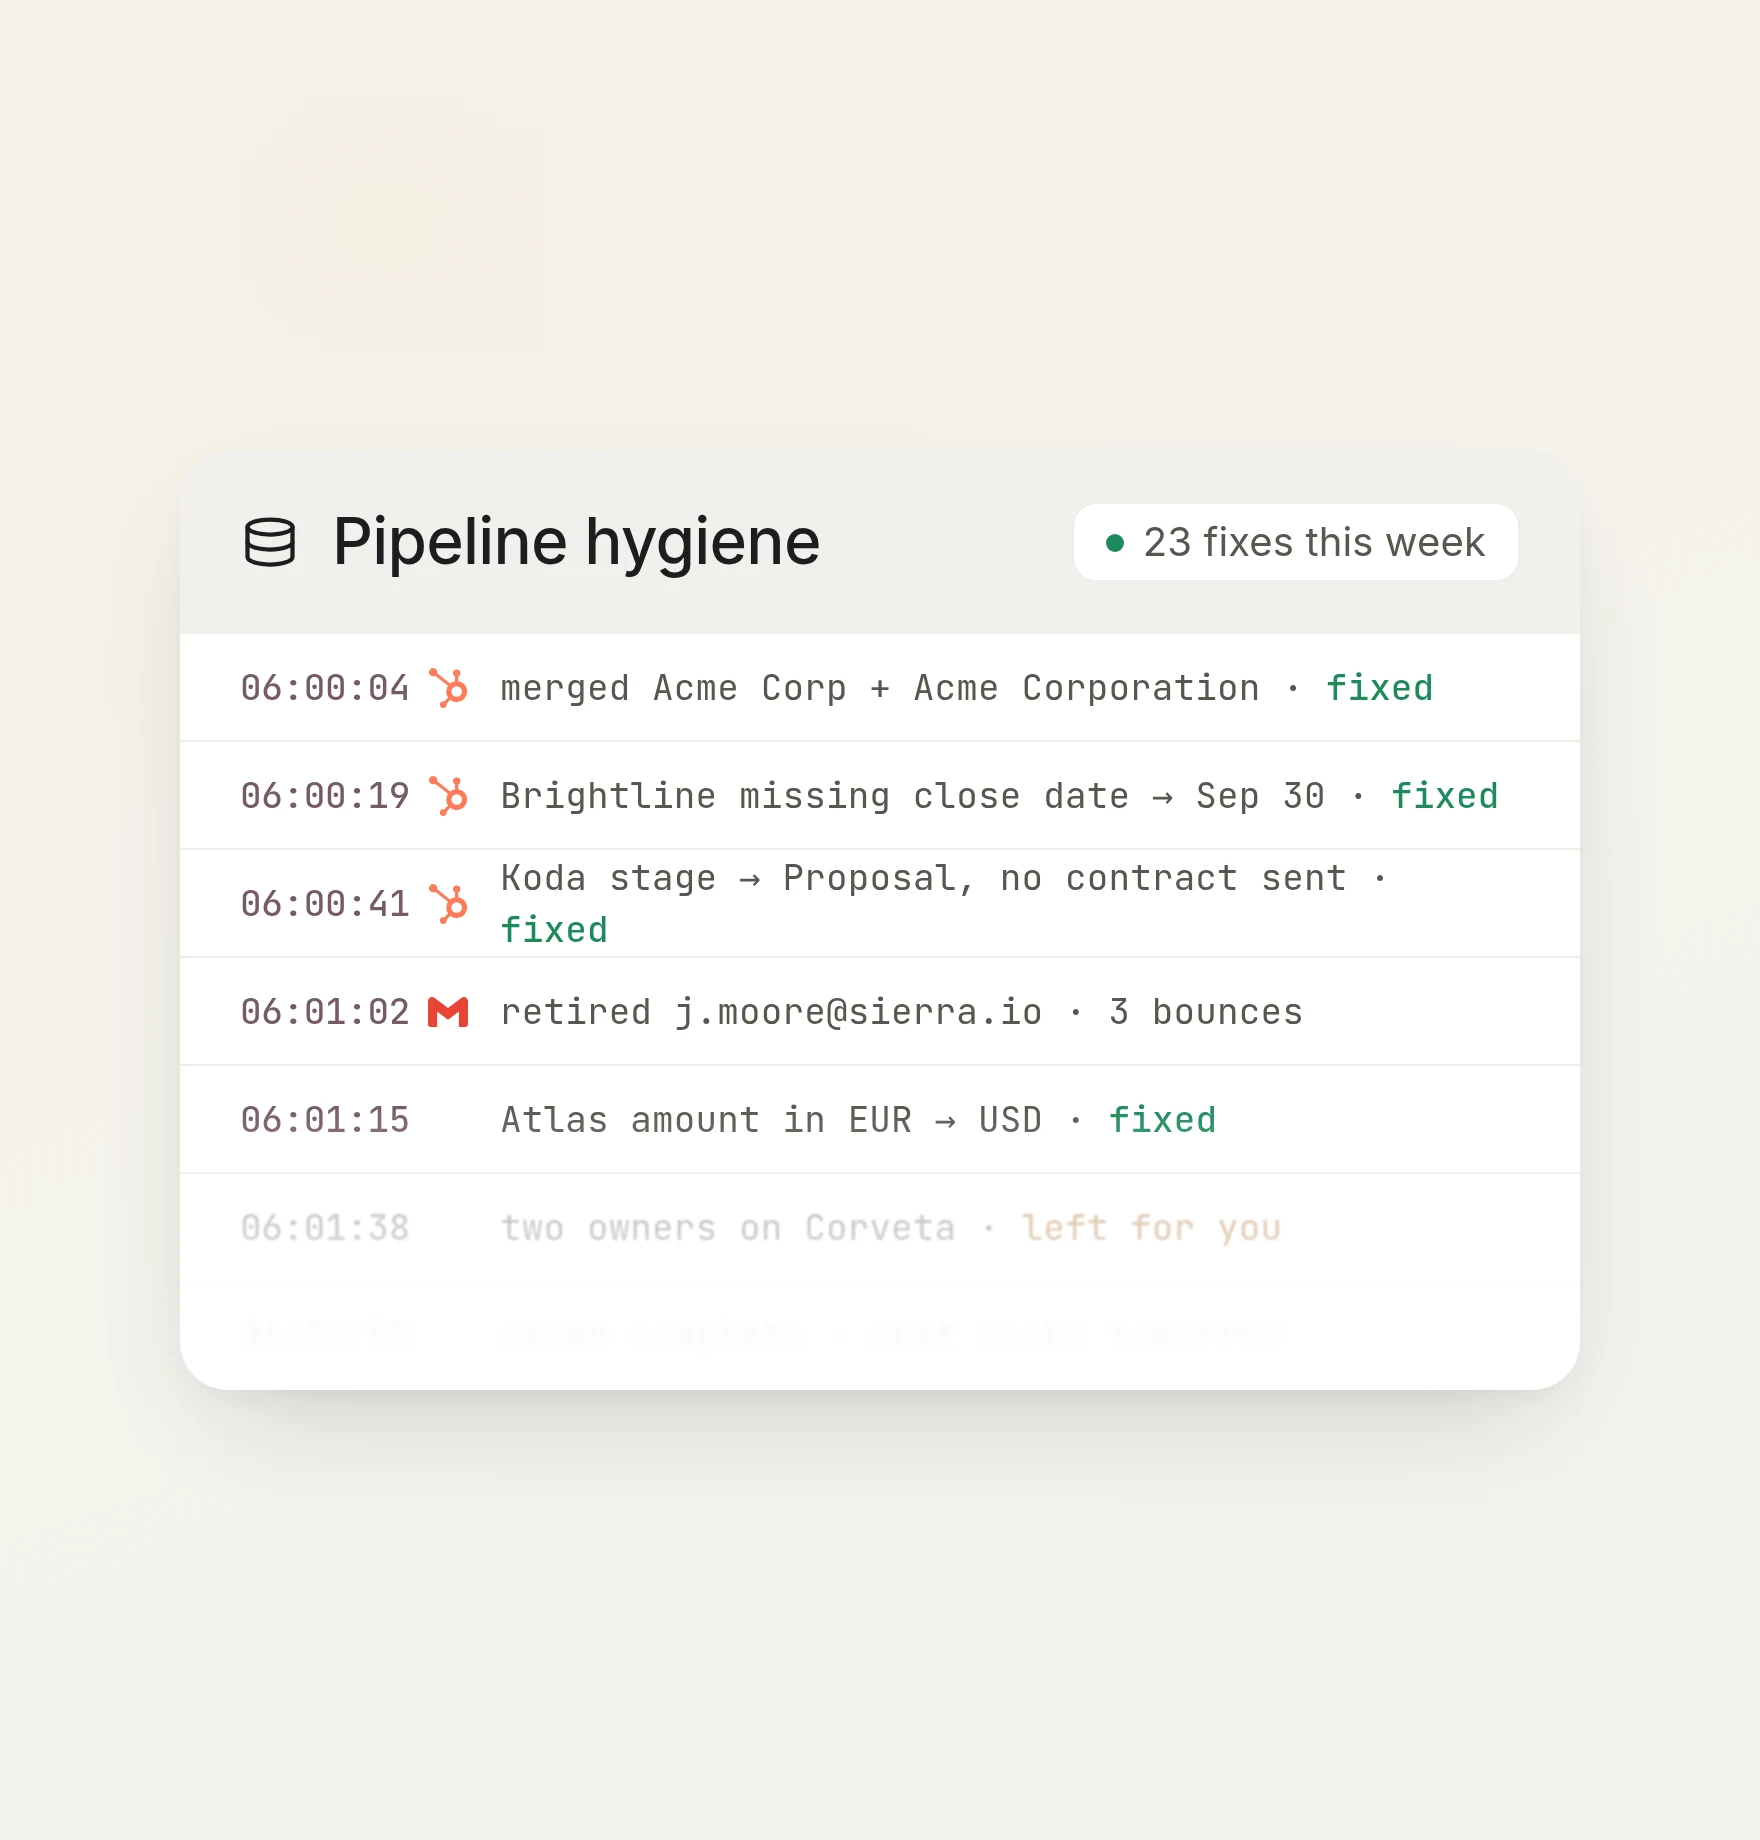Viewport: 1760px width, 1840px height.
Task: Select the merged Acme Corp log entry
Action: coord(880,688)
